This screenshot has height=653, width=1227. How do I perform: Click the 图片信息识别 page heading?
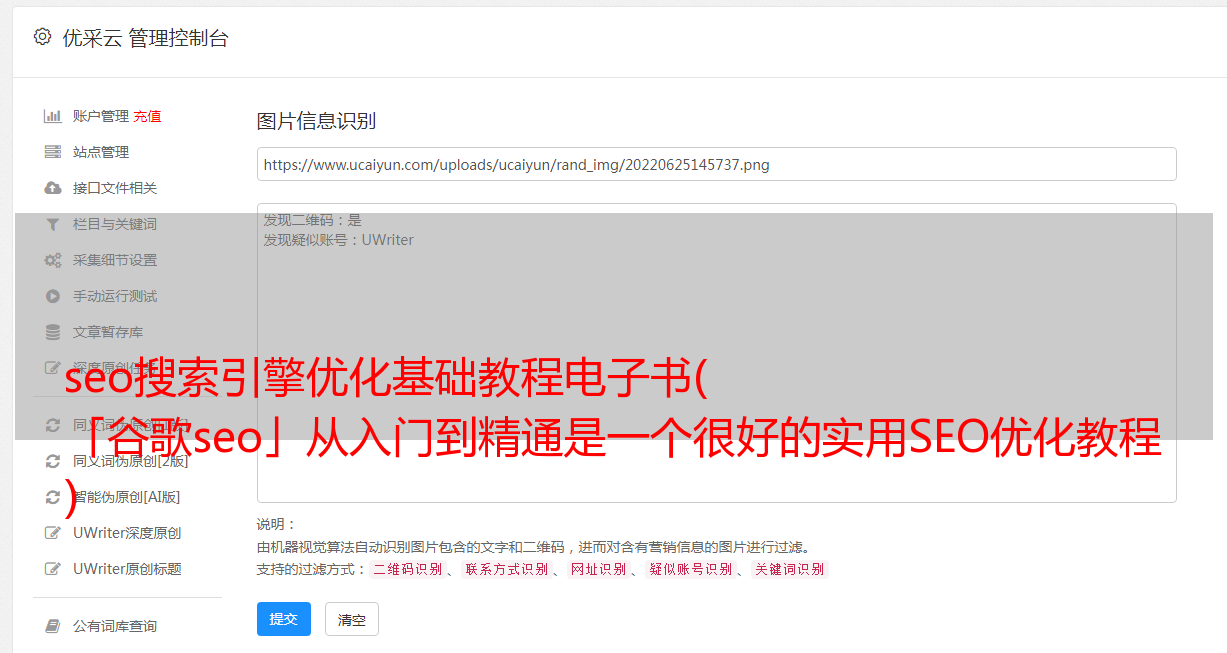[x=316, y=121]
